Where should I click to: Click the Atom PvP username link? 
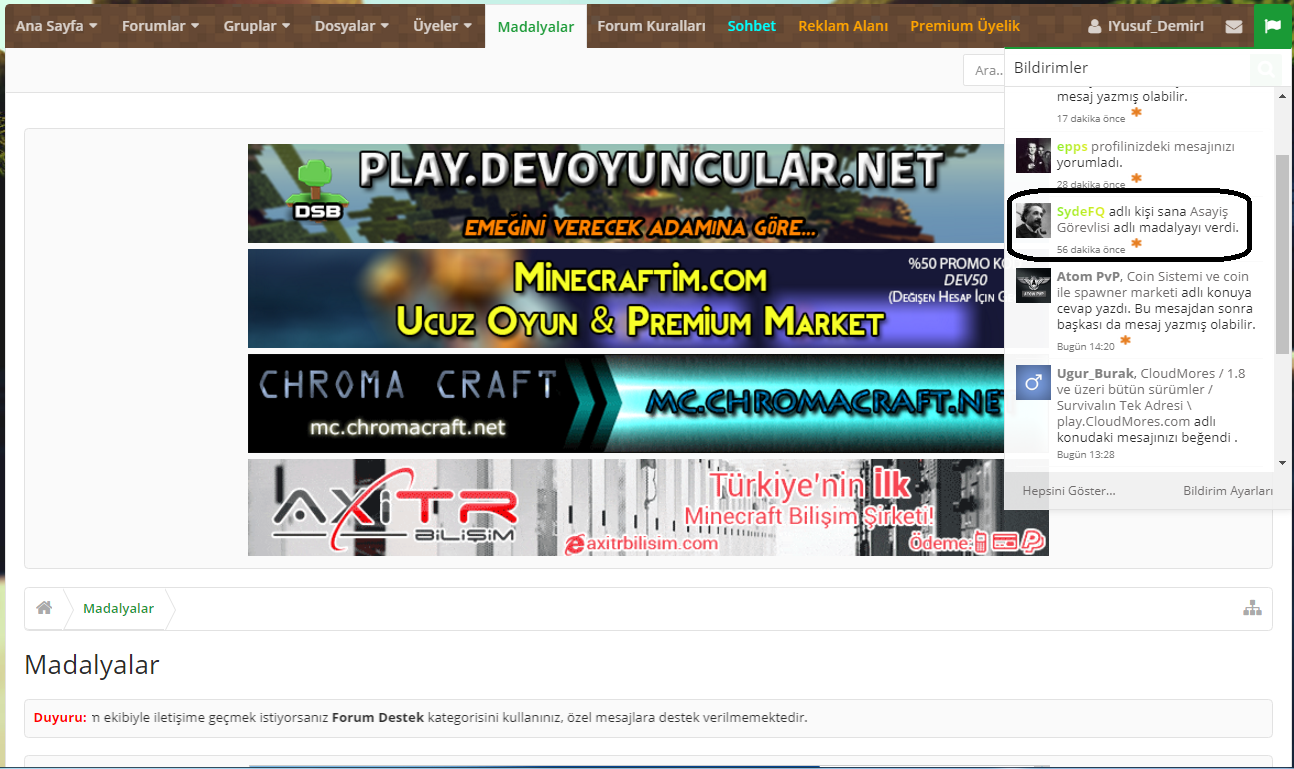(1089, 276)
